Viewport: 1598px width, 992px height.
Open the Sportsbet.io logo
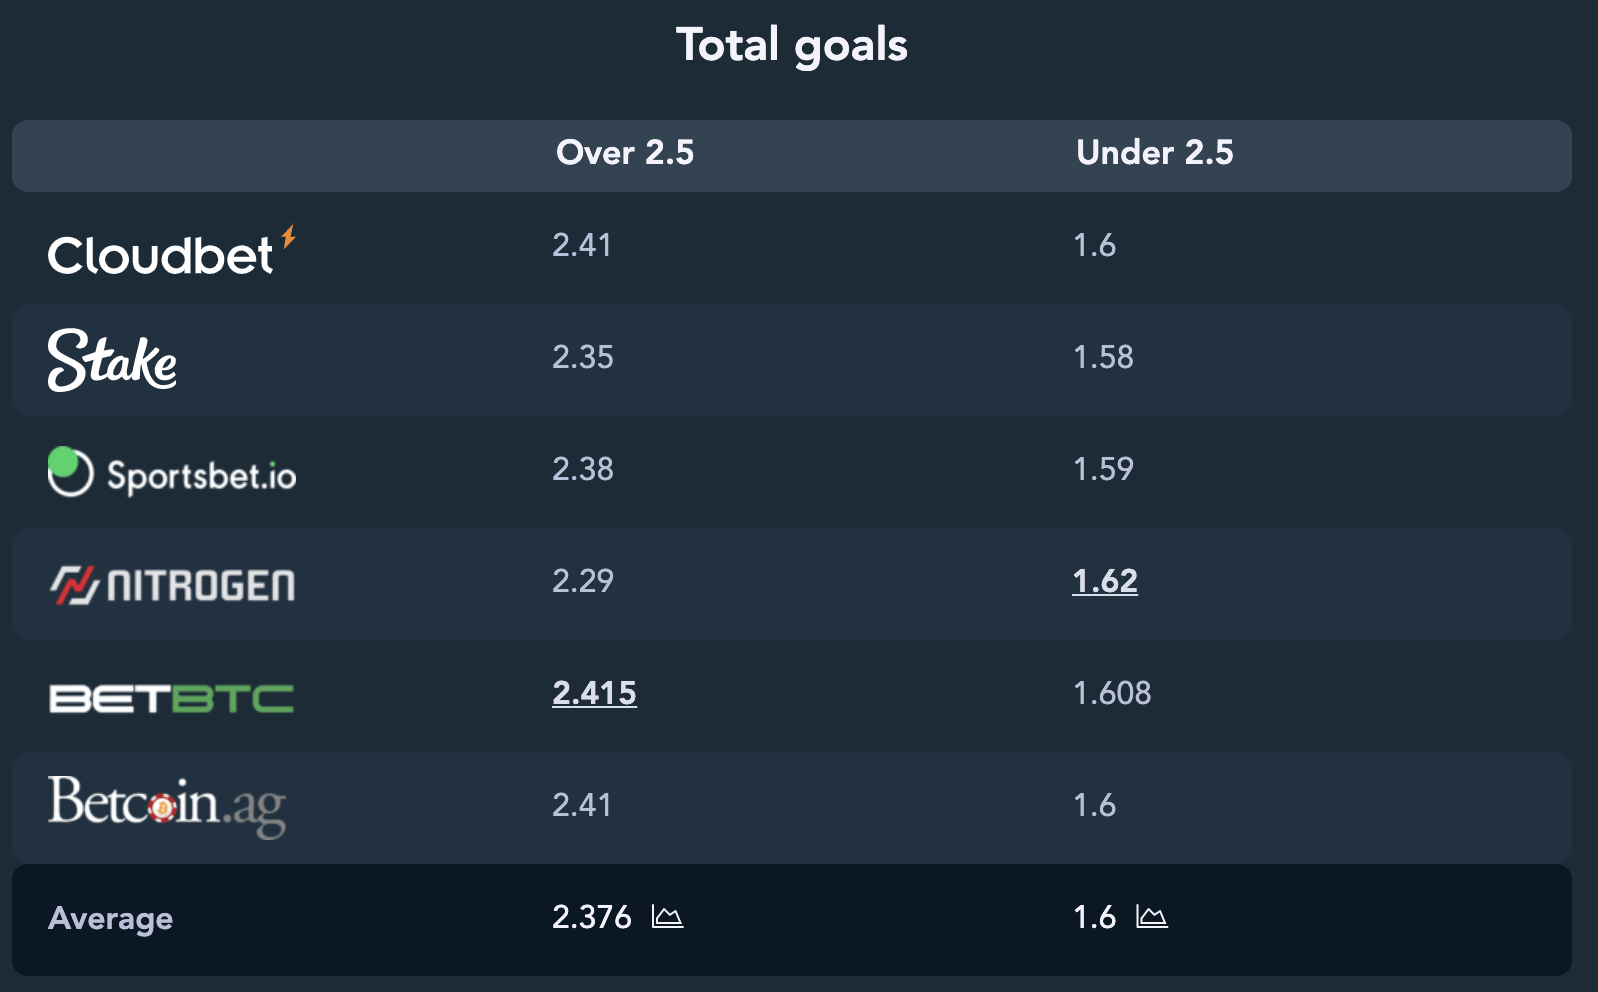point(172,472)
